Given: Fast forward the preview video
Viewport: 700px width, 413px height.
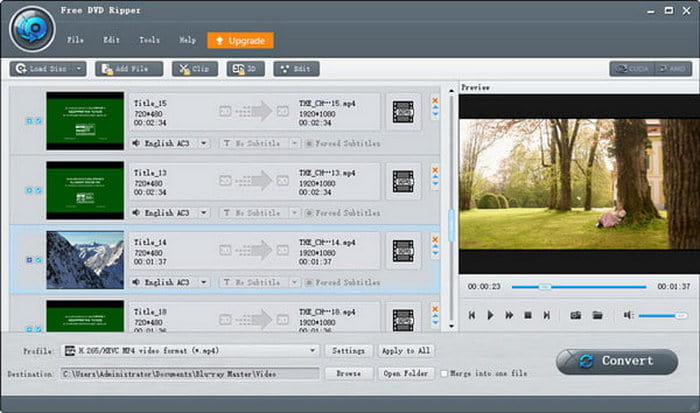Looking at the screenshot, I should (509, 315).
